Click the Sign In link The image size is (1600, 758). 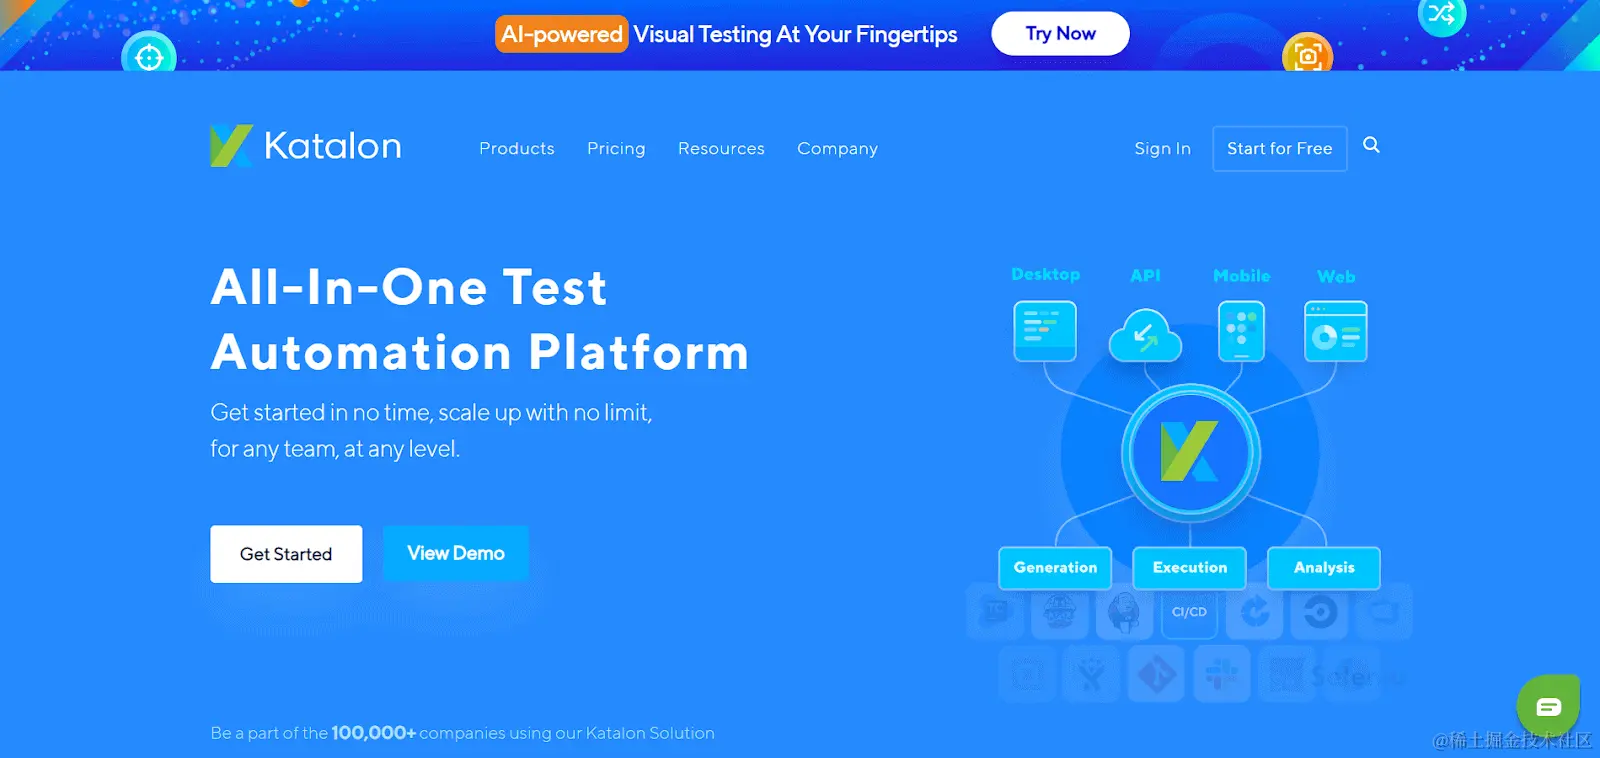coord(1162,148)
